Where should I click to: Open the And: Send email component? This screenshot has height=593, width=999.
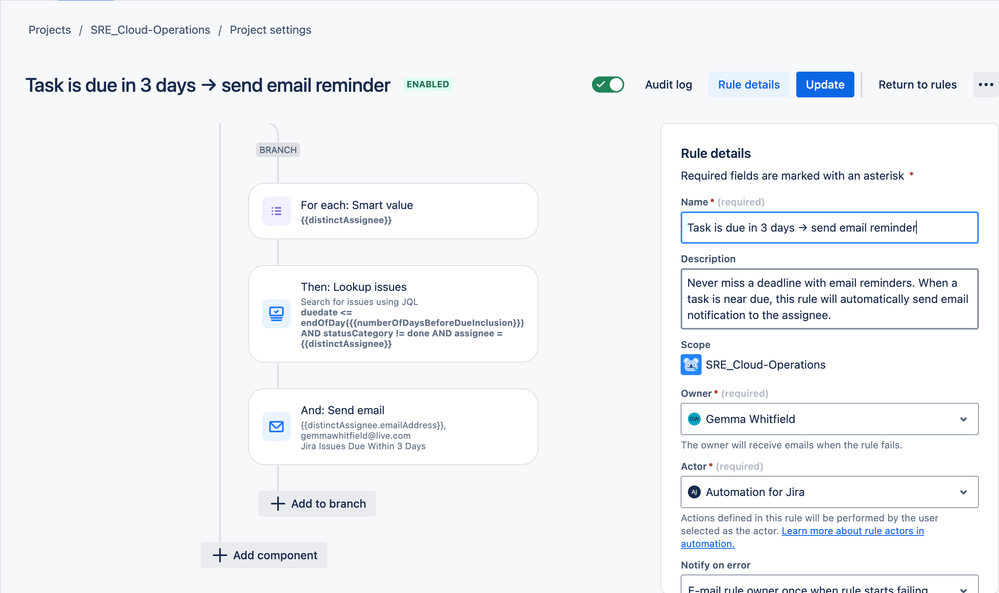(393, 427)
